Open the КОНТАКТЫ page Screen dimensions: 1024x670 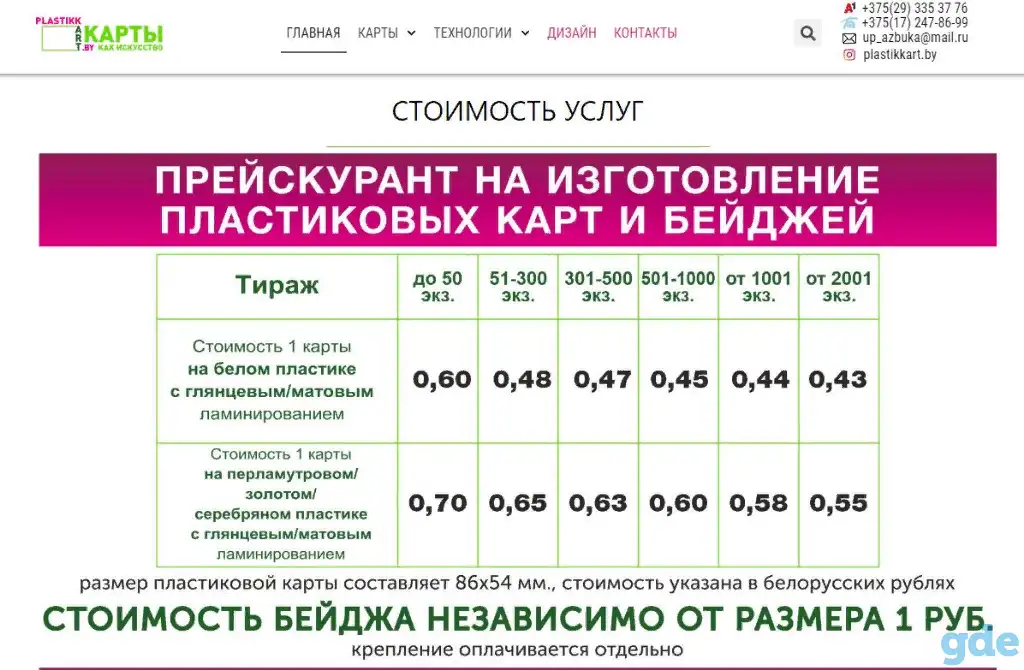click(645, 33)
